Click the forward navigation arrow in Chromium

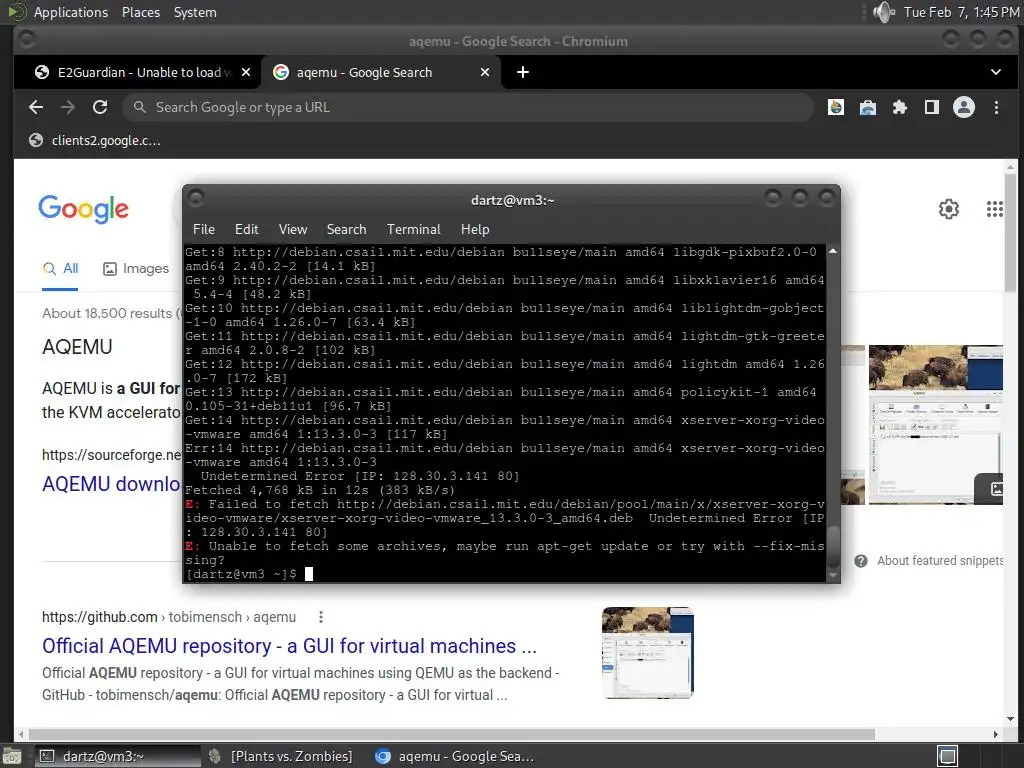[x=68, y=107]
